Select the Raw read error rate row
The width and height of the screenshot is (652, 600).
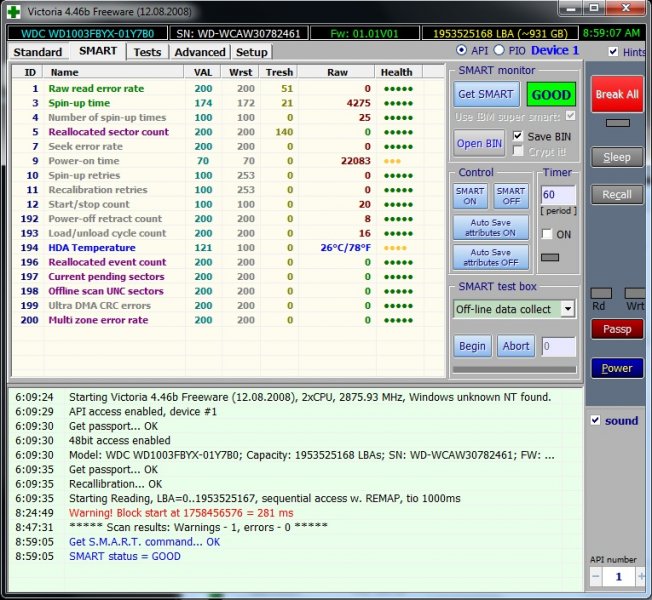pyautogui.click(x=228, y=88)
